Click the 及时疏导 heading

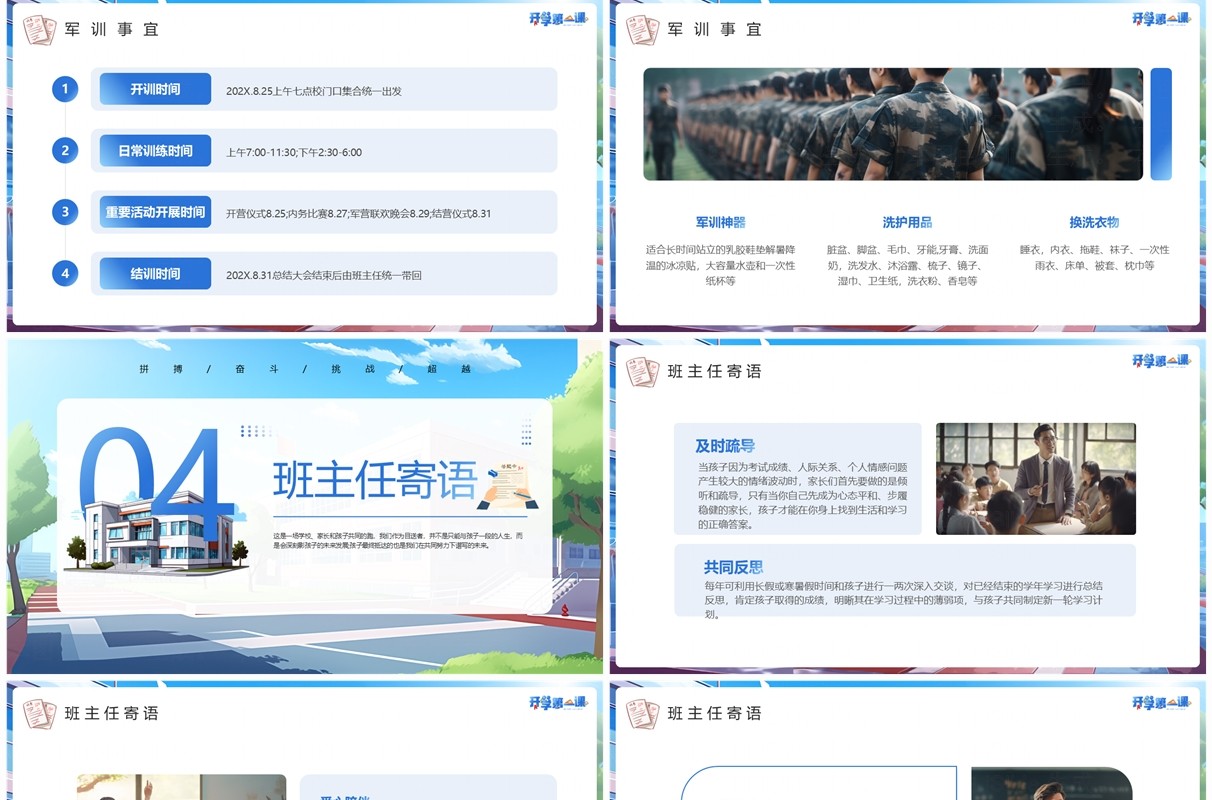point(725,446)
